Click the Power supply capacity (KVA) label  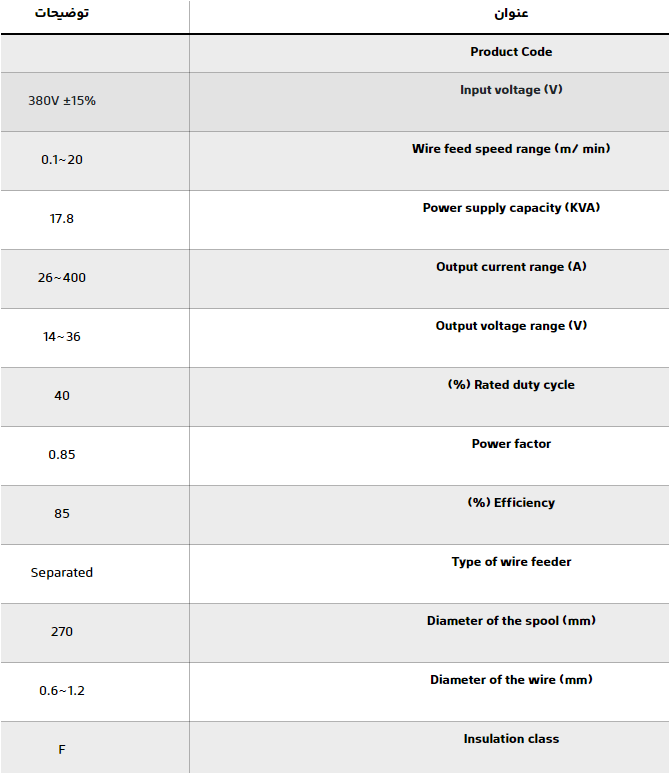coord(511,208)
